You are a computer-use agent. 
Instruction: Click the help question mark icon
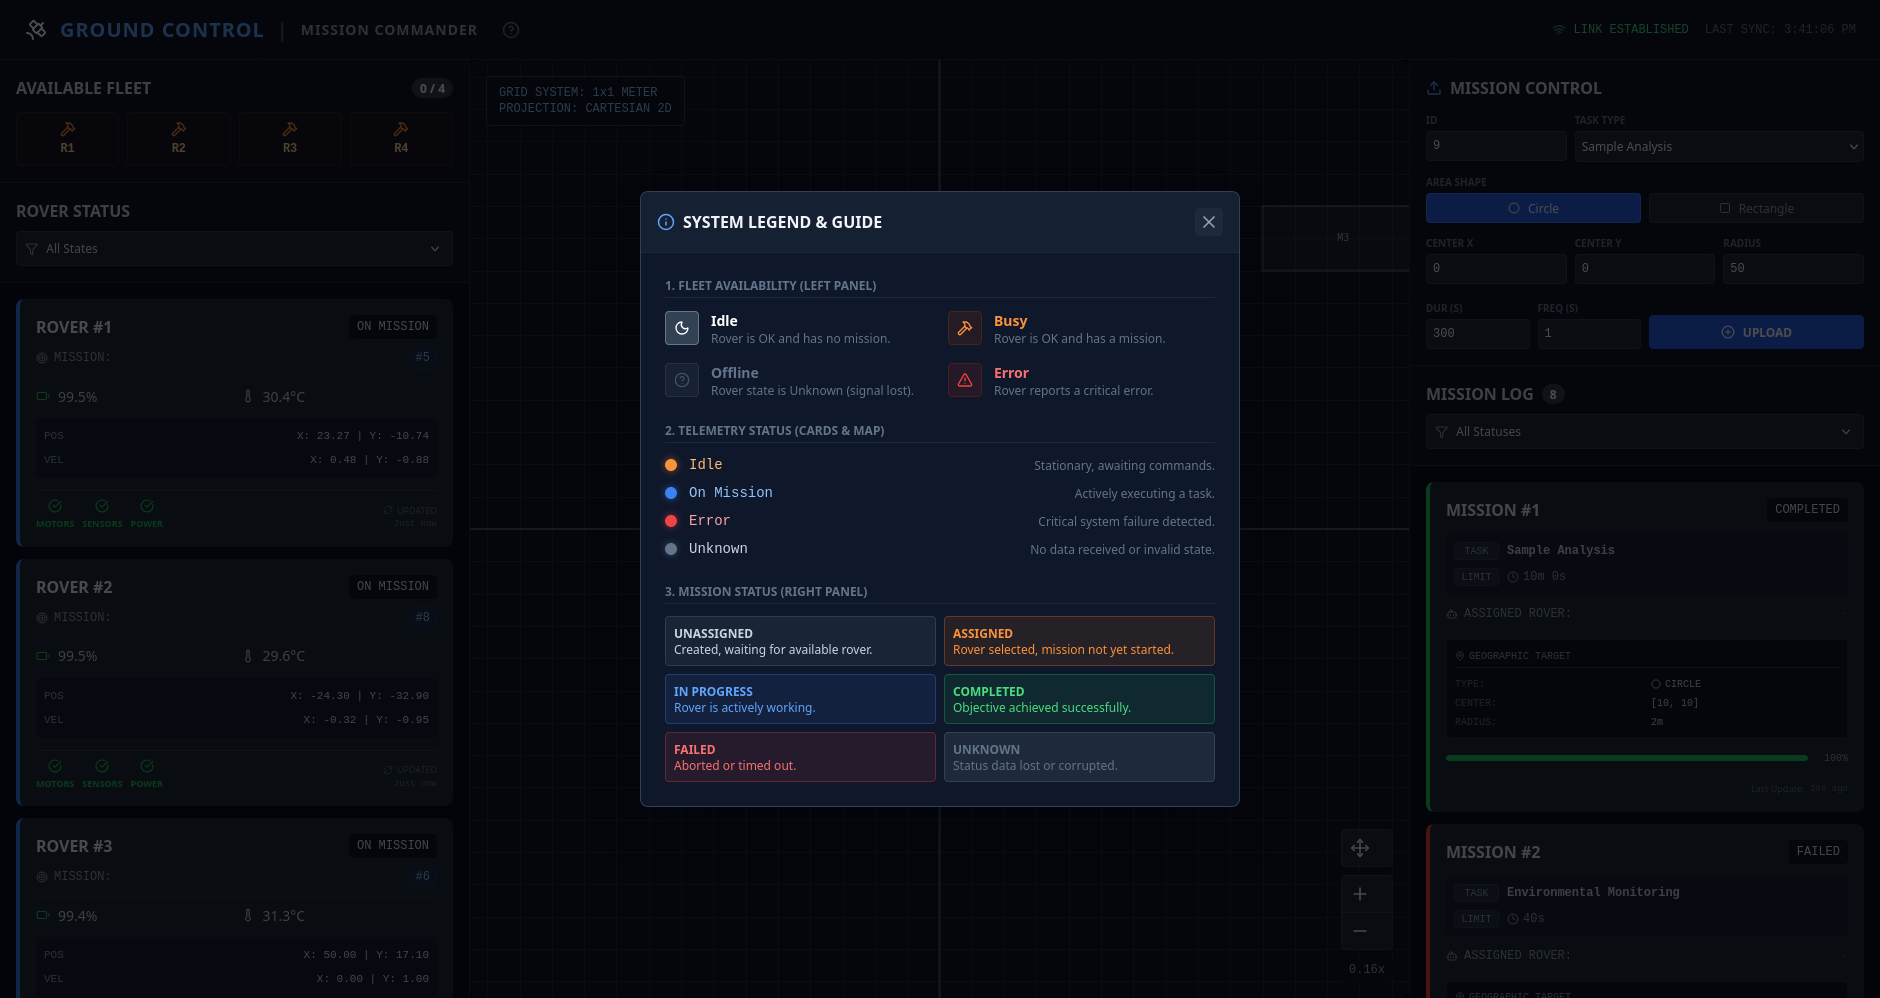pos(511,30)
